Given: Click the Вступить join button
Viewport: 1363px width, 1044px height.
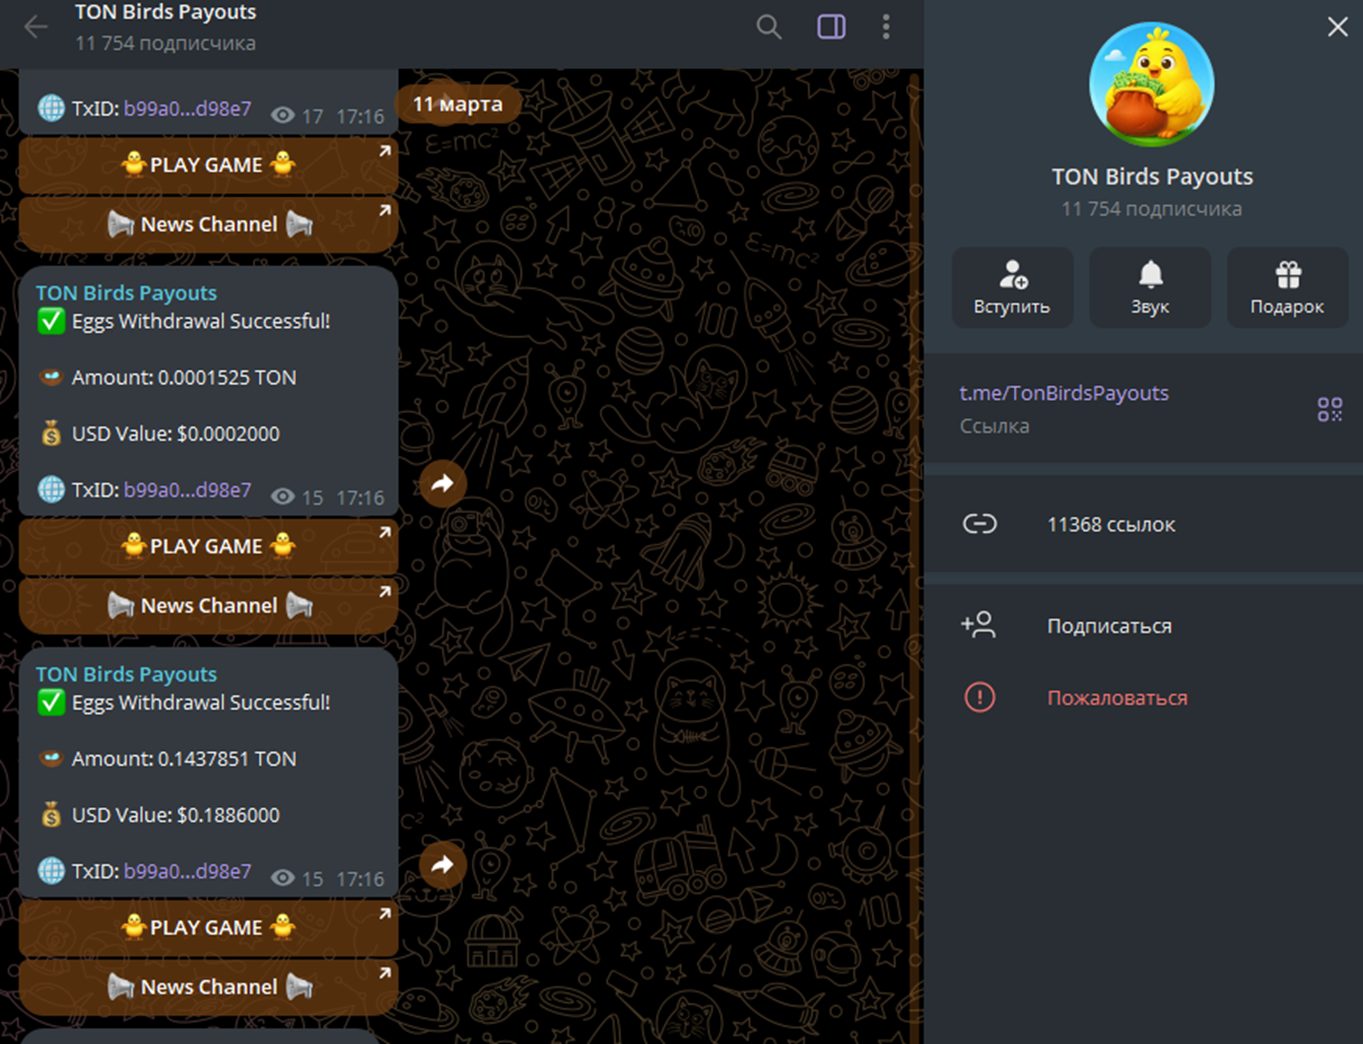Looking at the screenshot, I should click(x=1012, y=288).
